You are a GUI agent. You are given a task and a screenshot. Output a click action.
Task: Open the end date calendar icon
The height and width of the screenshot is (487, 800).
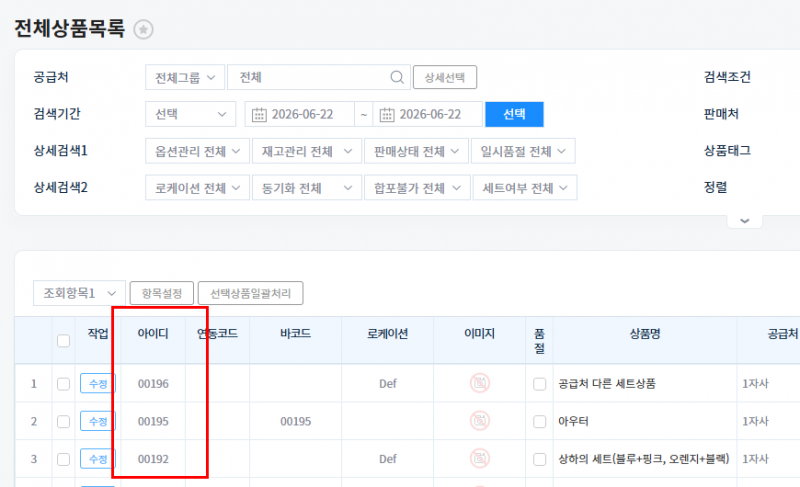point(387,114)
